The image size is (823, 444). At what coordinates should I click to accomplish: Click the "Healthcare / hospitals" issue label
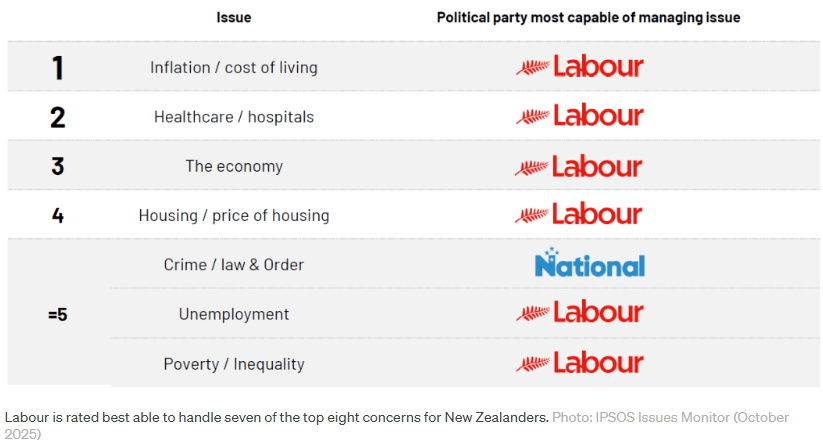234,117
